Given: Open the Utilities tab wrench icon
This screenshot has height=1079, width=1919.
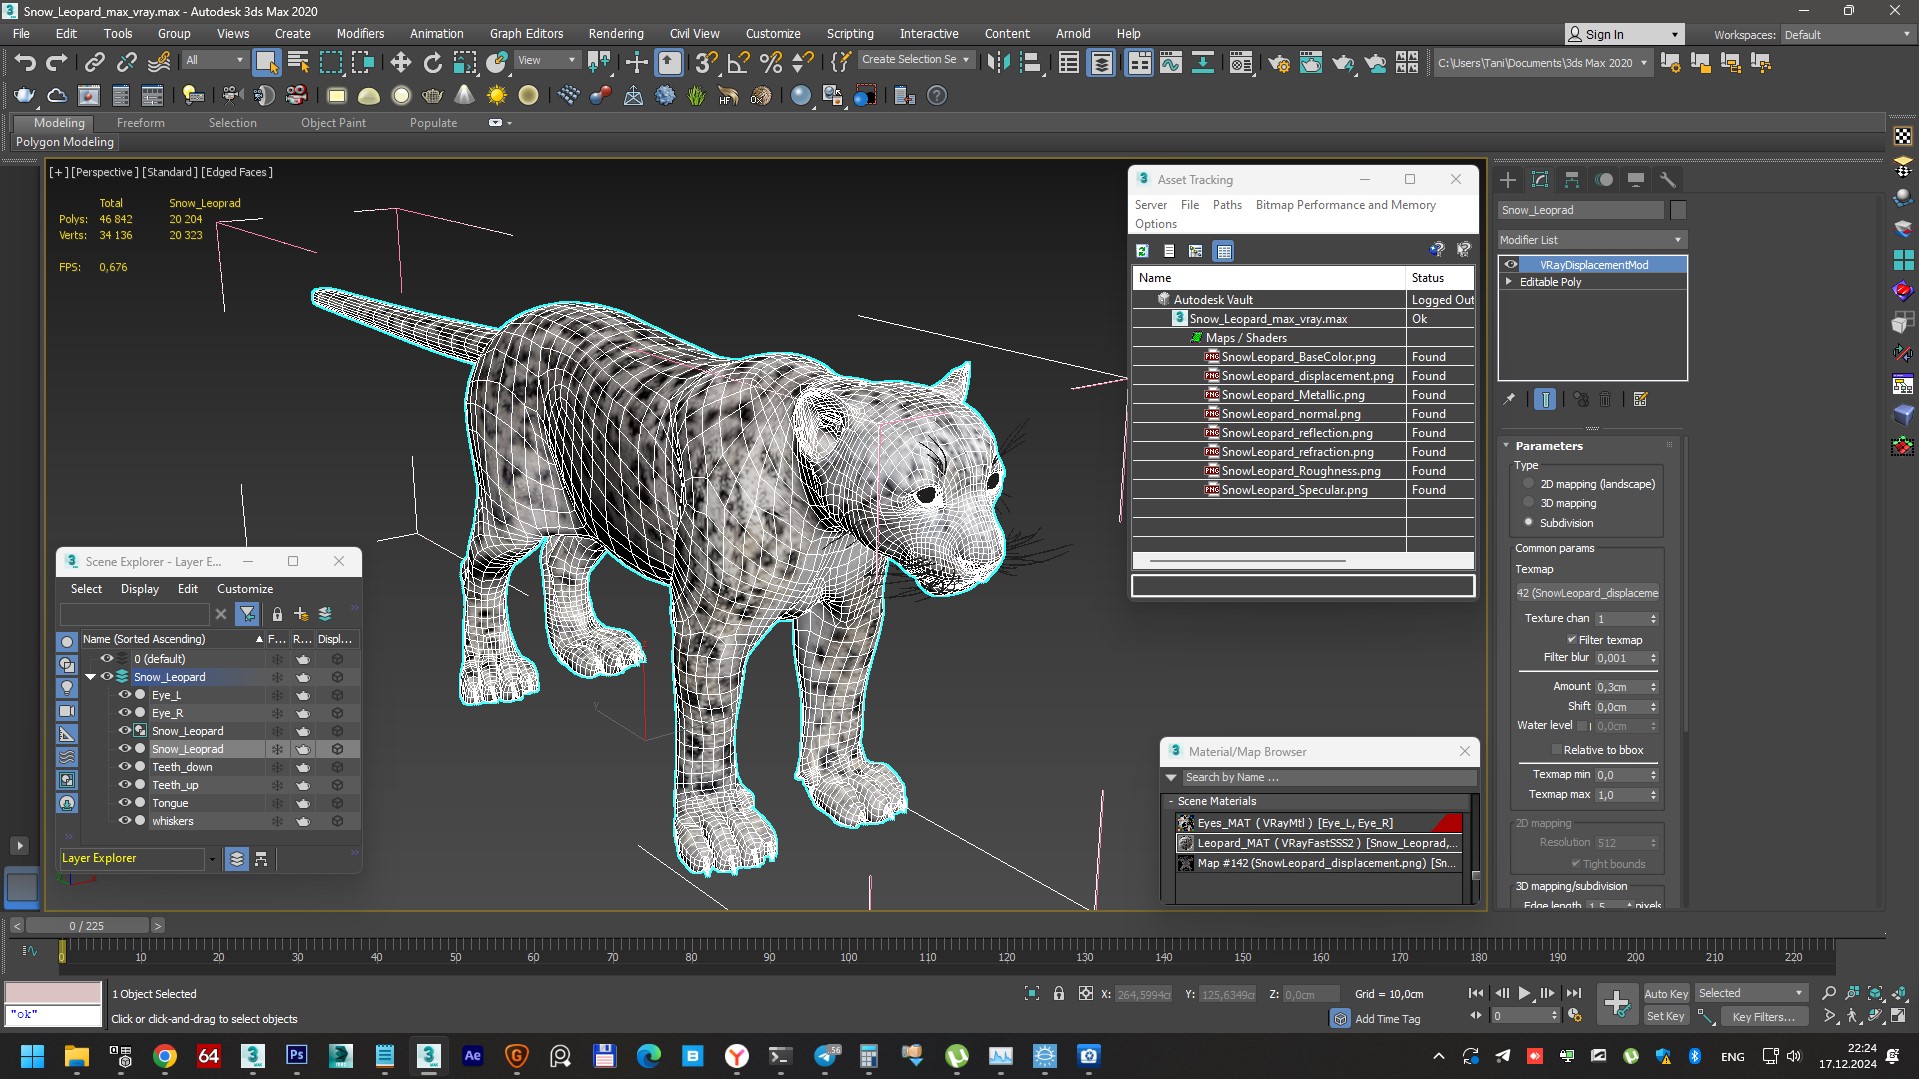Looking at the screenshot, I should point(1667,180).
